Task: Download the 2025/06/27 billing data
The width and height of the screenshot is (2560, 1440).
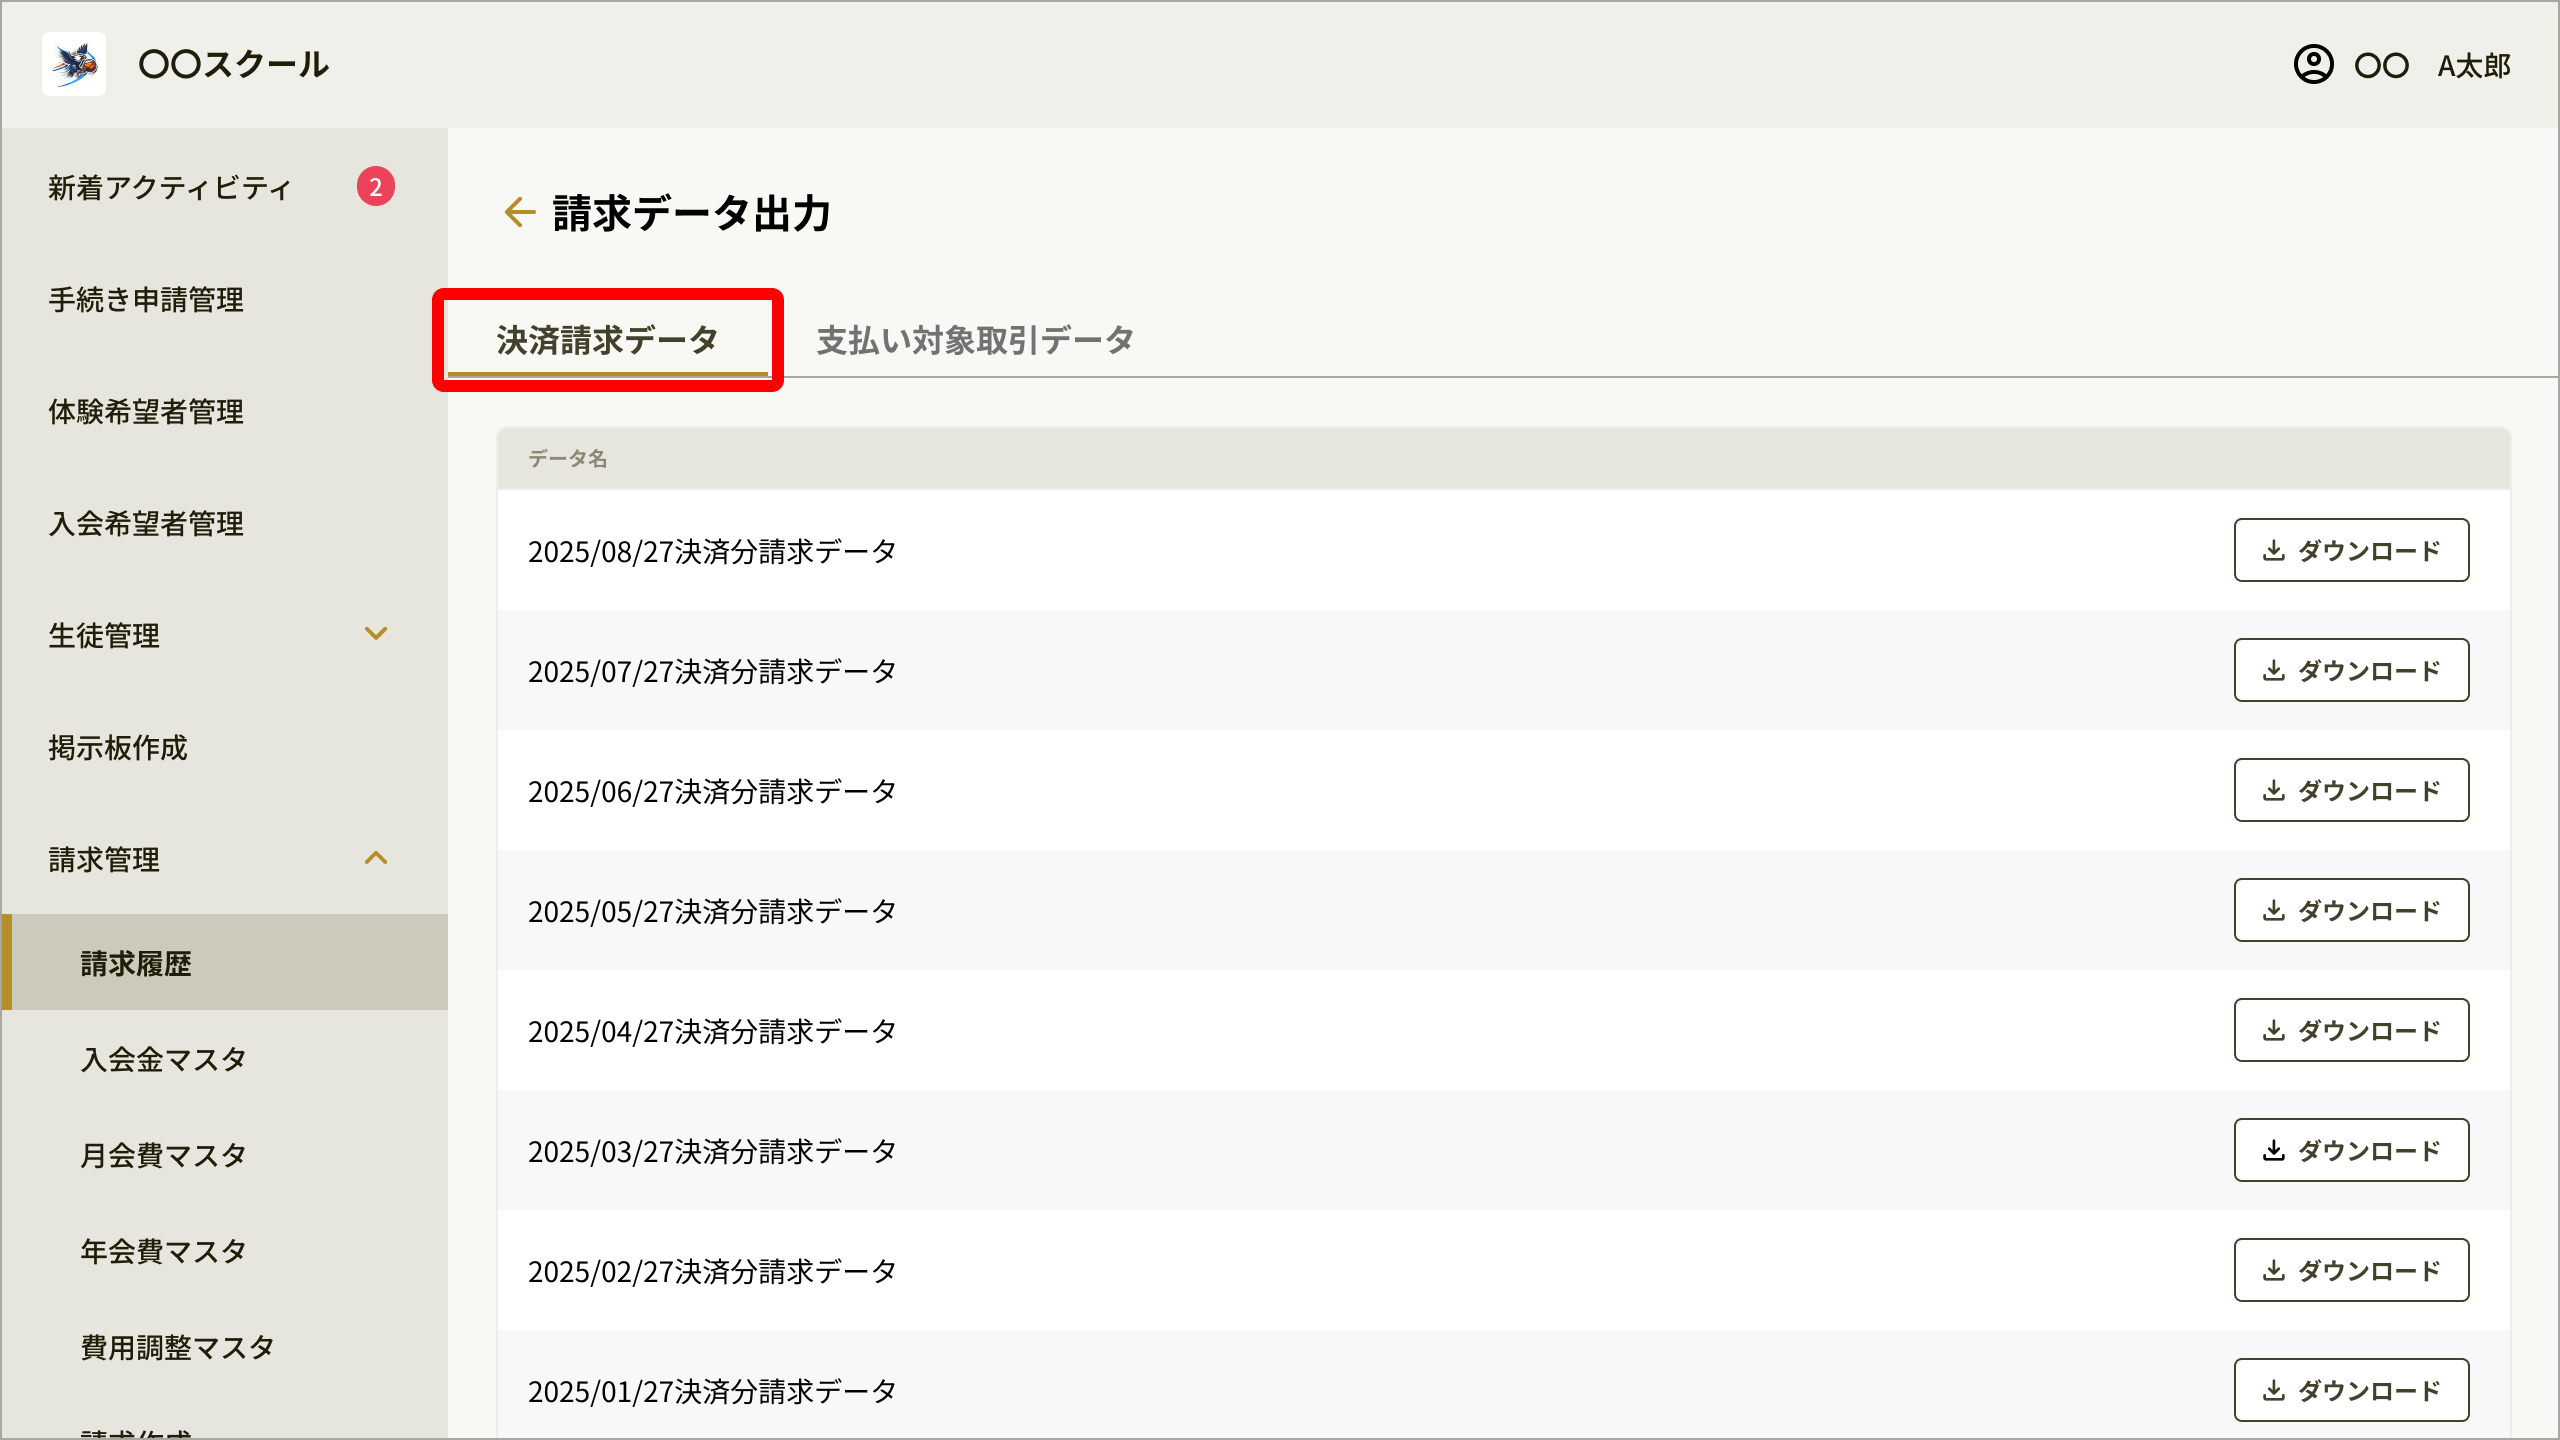Action: pyautogui.click(x=2351, y=790)
